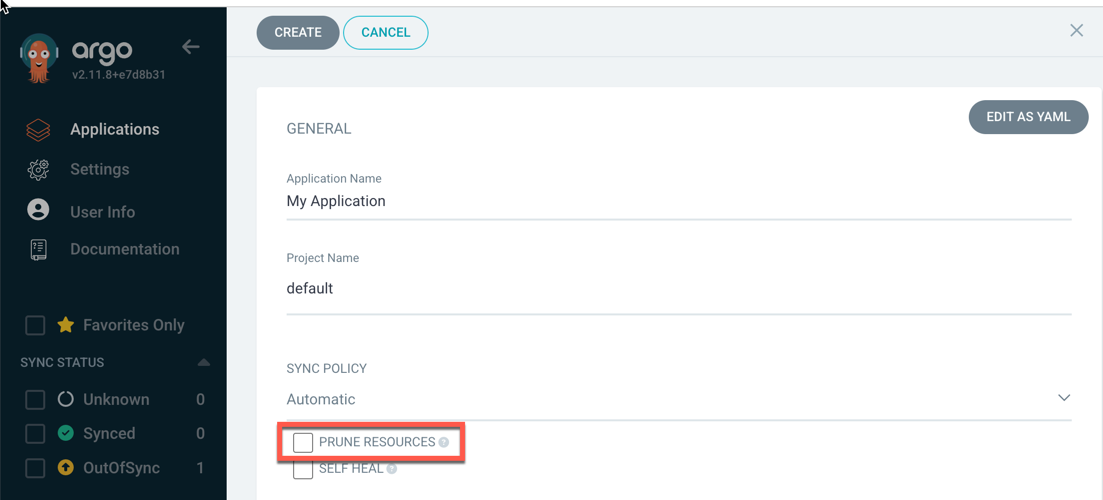
Task: Click the Documentation book icon
Action: click(x=38, y=250)
